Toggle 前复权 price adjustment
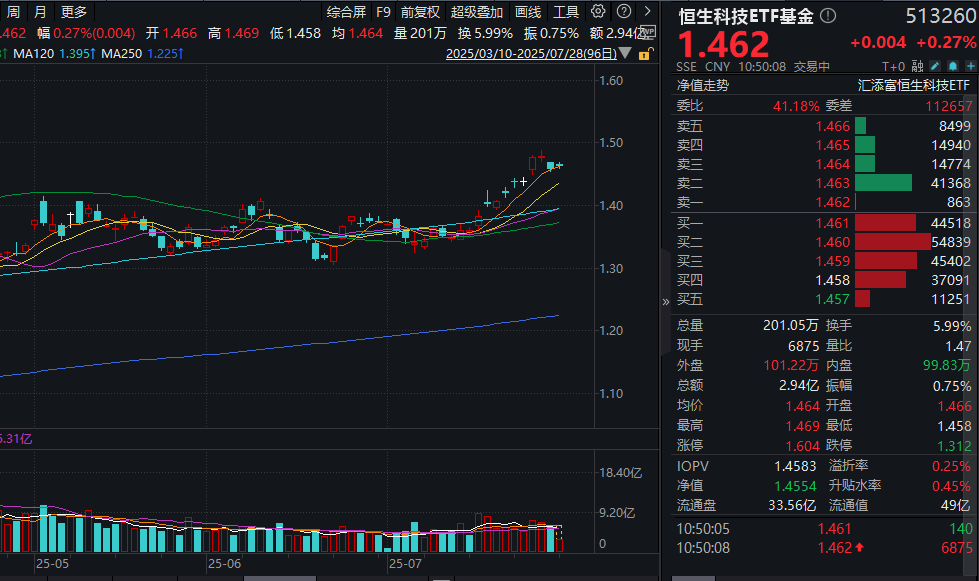The height and width of the screenshot is (581, 979). click(x=420, y=12)
